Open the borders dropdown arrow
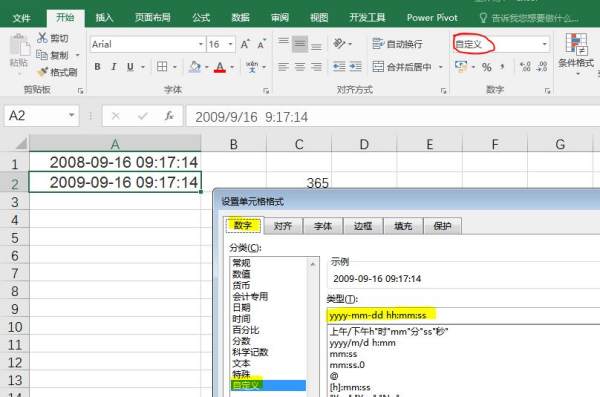The width and height of the screenshot is (600, 397). (x=174, y=67)
